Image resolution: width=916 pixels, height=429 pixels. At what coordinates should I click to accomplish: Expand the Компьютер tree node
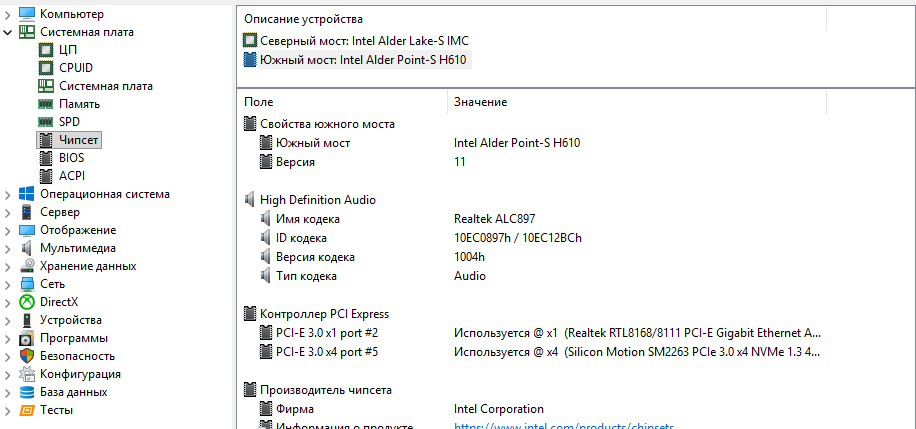[8, 13]
